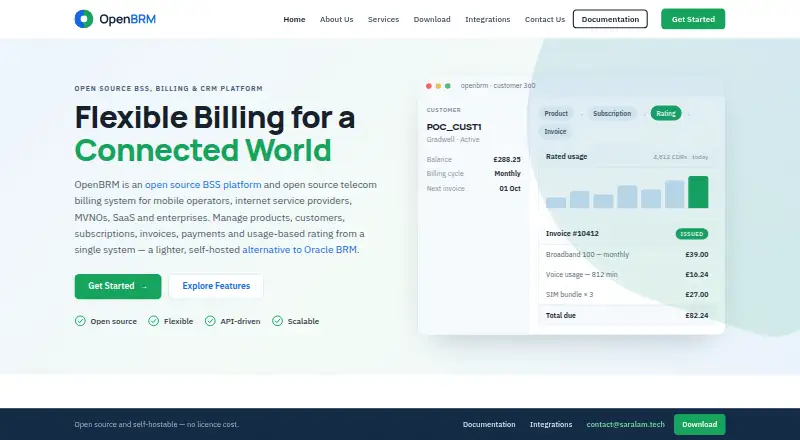Viewport: 800px width, 440px height.
Task: Go to Contact Us page
Action: (x=545, y=19)
